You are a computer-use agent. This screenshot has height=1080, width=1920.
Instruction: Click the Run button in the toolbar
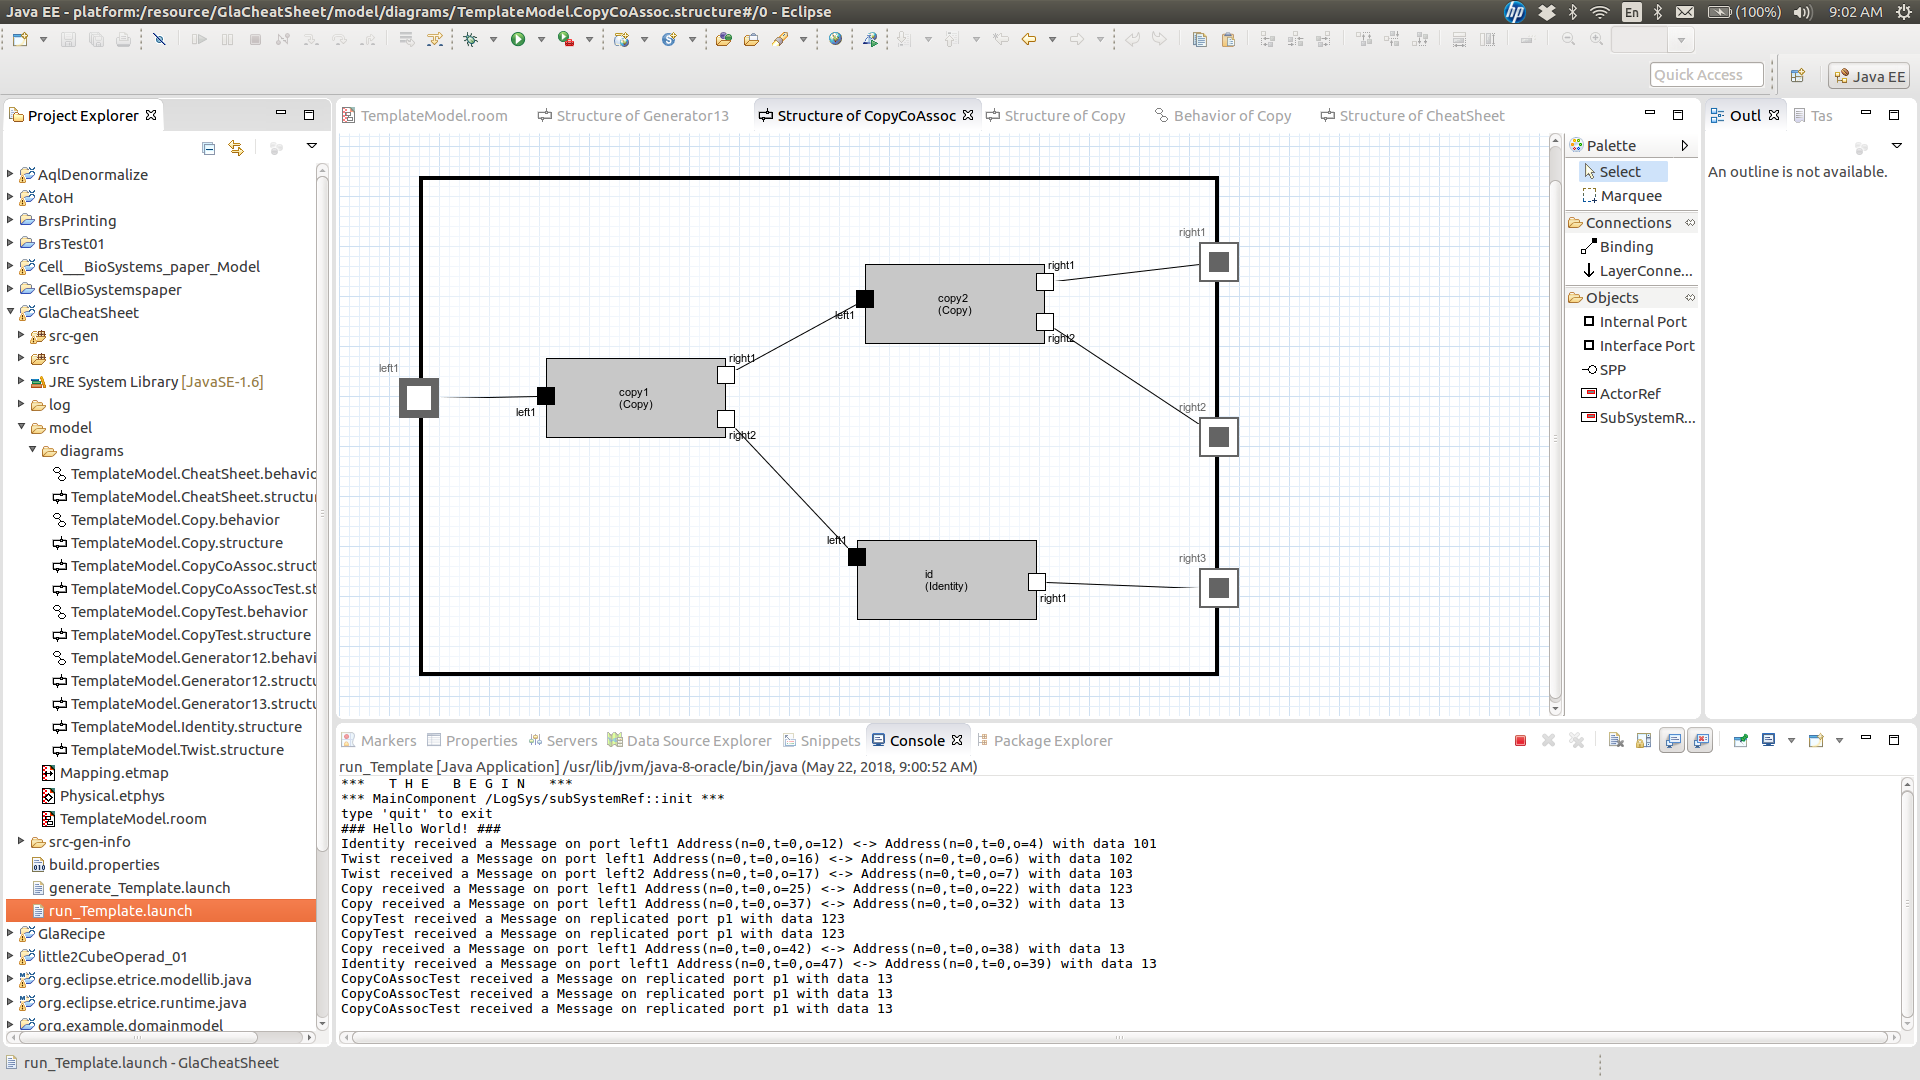point(518,40)
